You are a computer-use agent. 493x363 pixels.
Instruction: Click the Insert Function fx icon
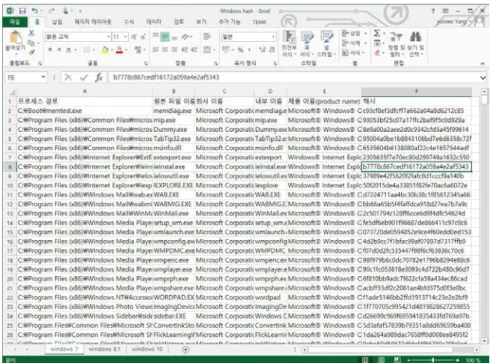[99, 78]
